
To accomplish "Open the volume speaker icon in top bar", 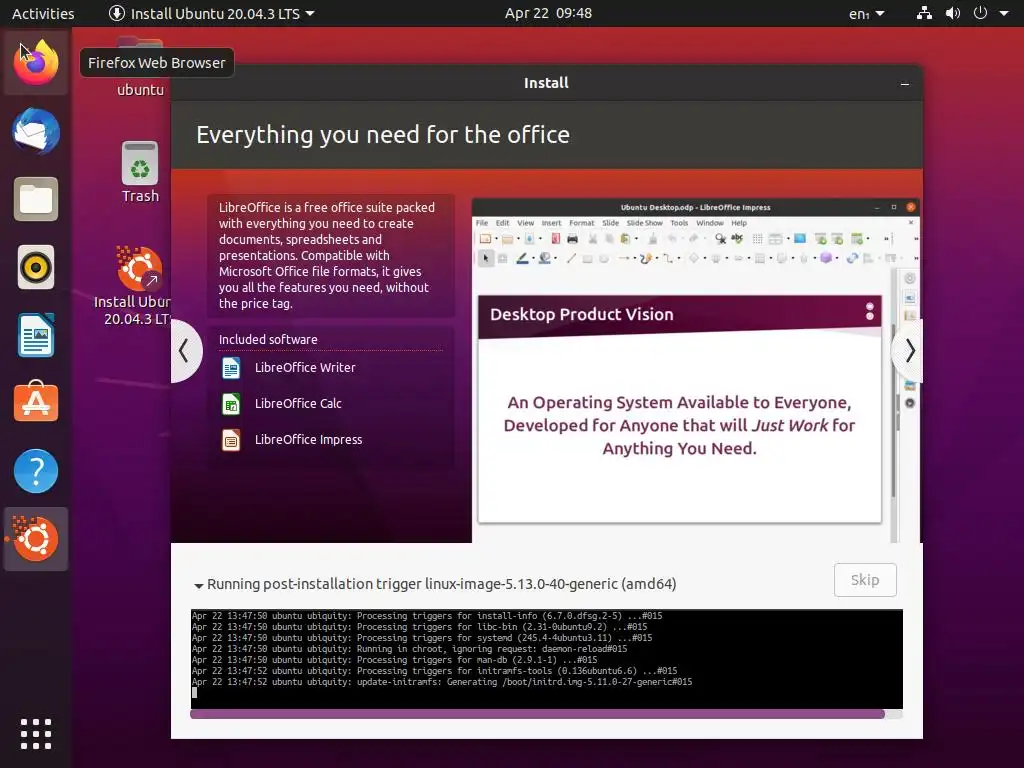I will tap(953, 13).
